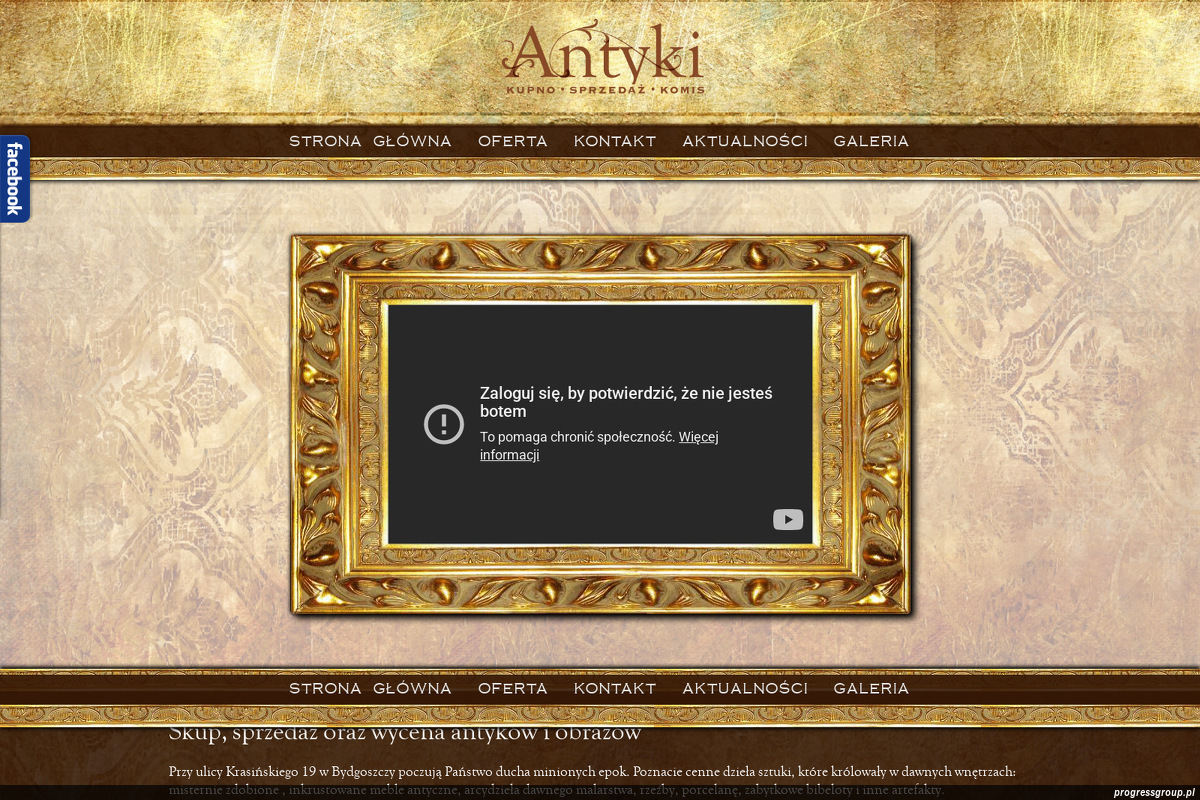Select Kontakt in the header menu
The height and width of the screenshot is (800, 1200).
[x=614, y=141]
